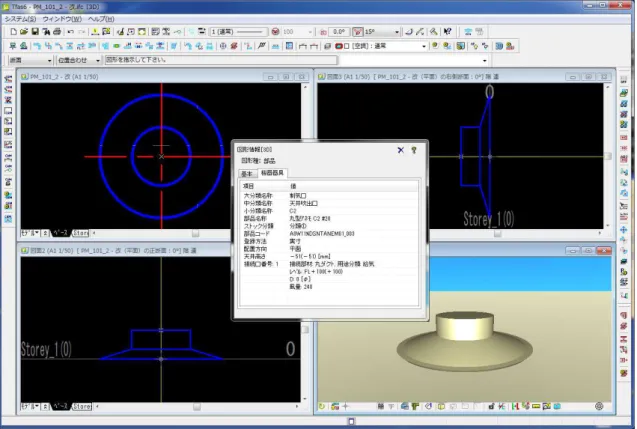Click the pan cross icon in the 3D view toolbar

(x=346, y=406)
